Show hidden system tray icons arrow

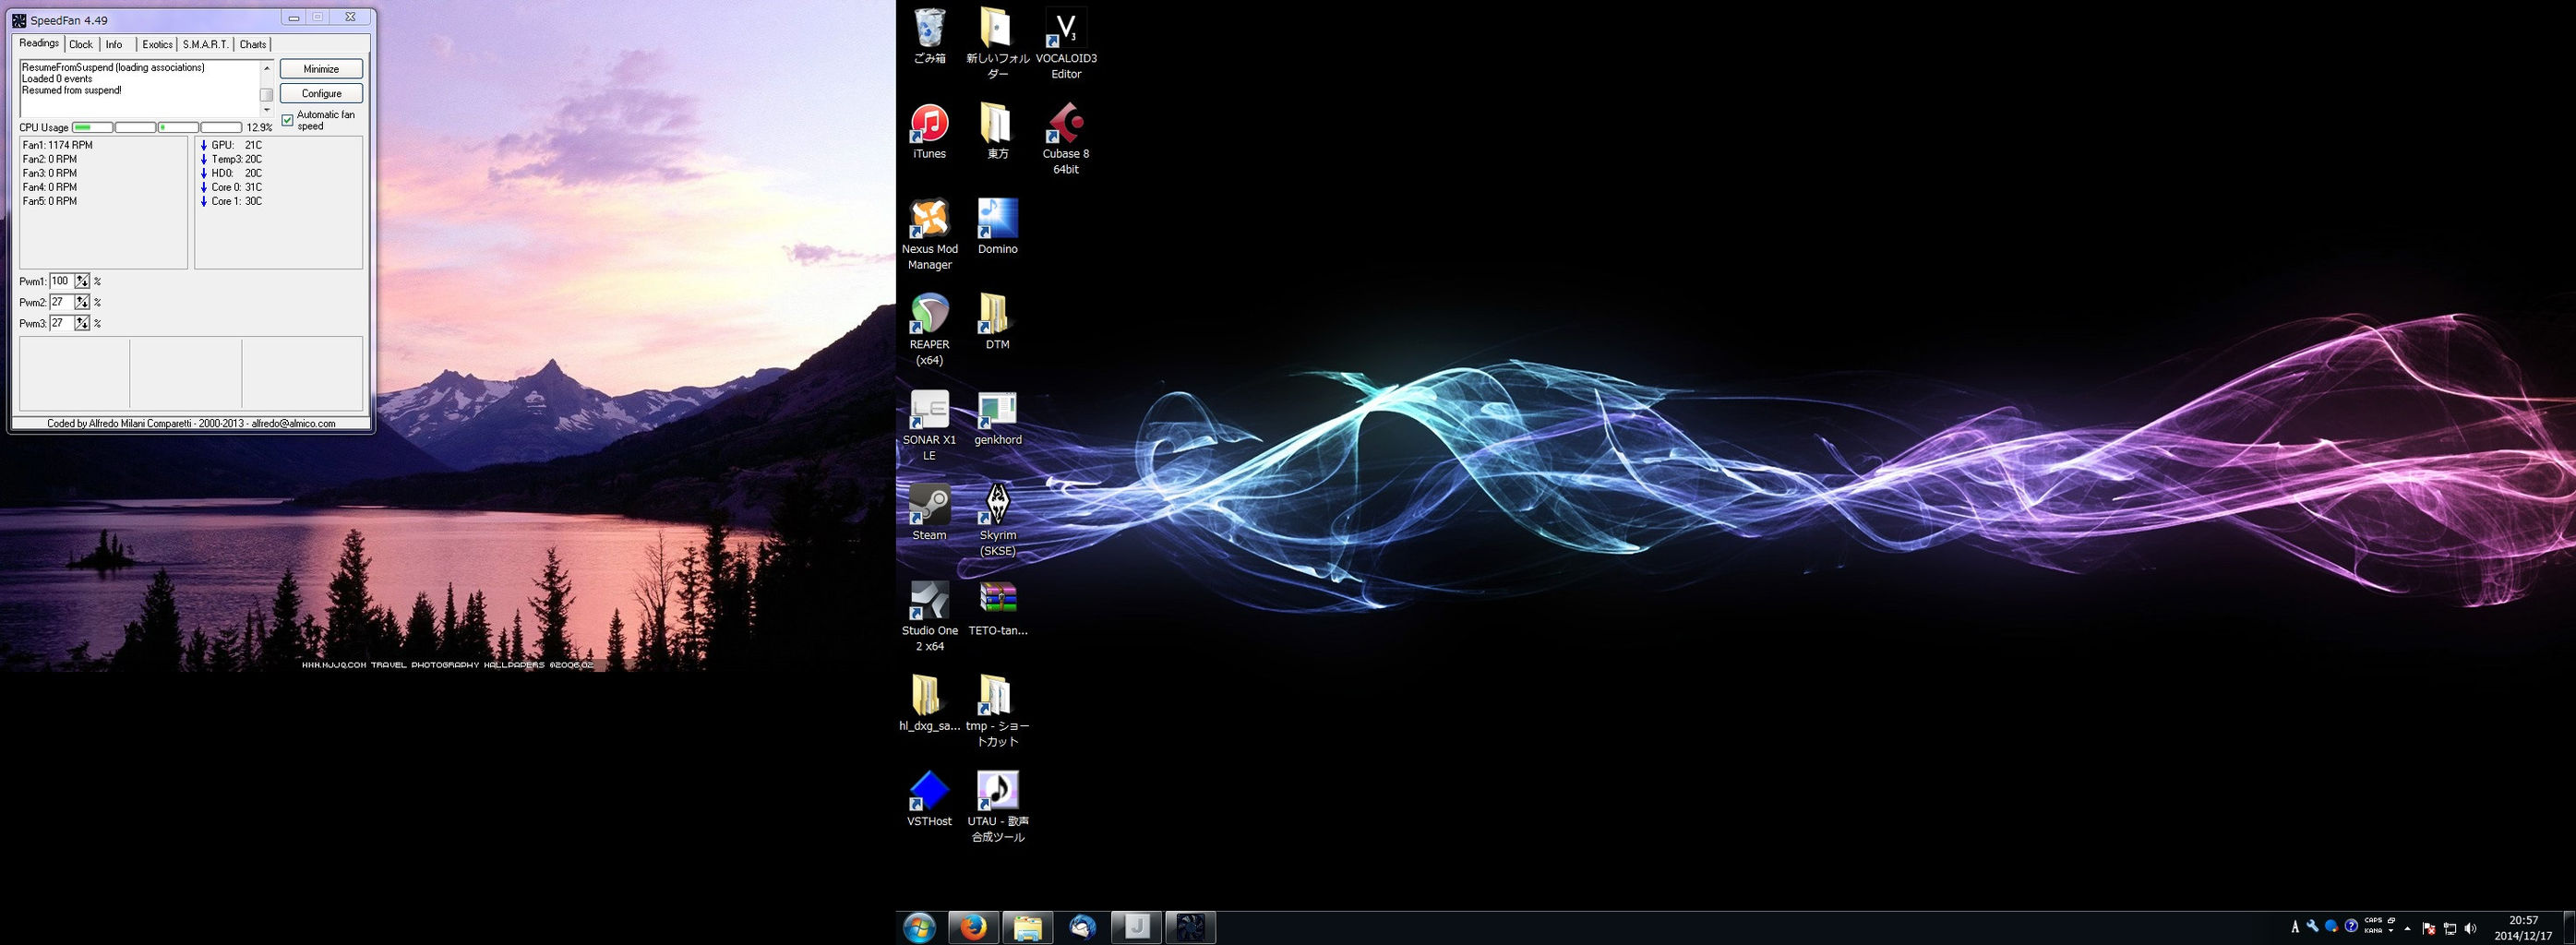[x=2407, y=929]
